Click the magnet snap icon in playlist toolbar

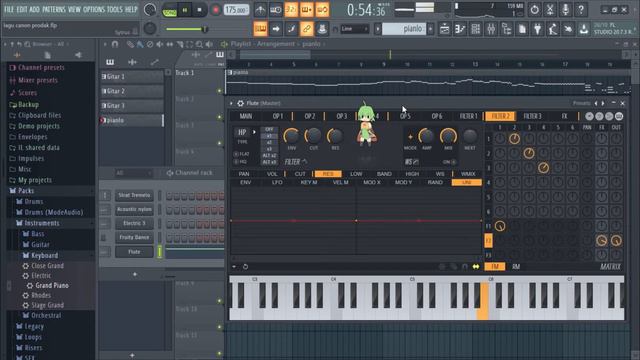tap(115, 44)
